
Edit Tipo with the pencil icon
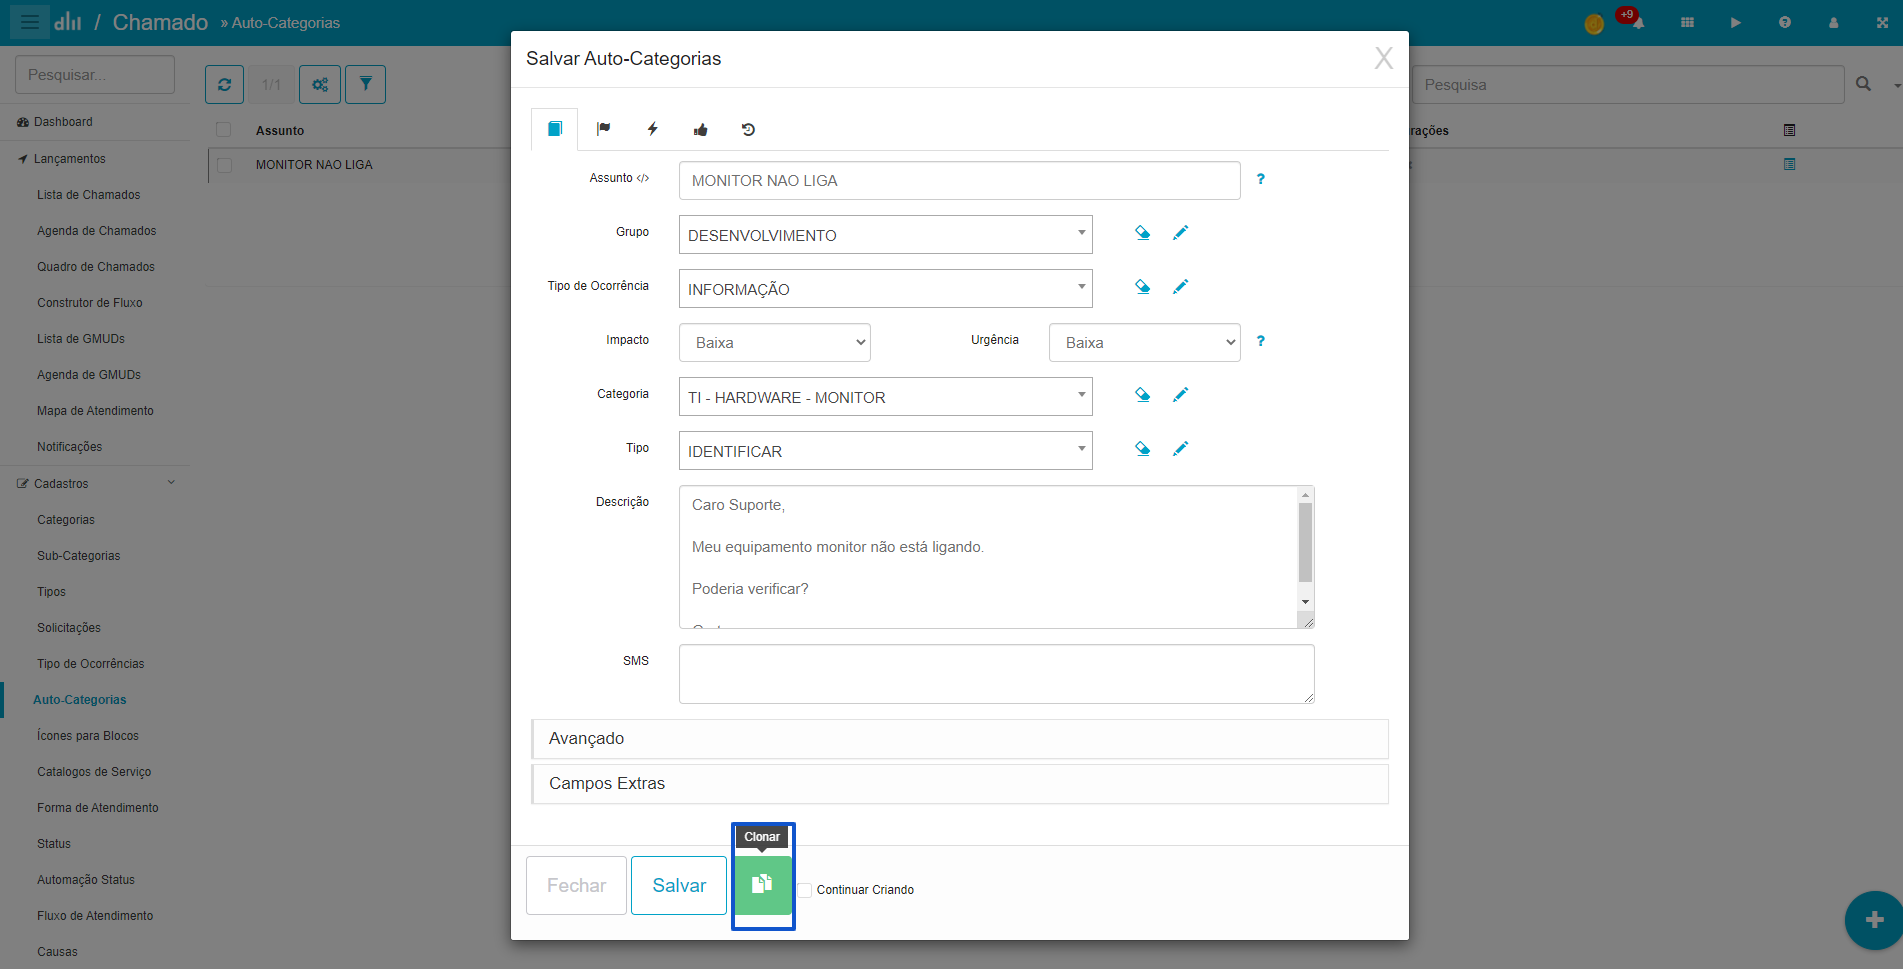(1180, 449)
